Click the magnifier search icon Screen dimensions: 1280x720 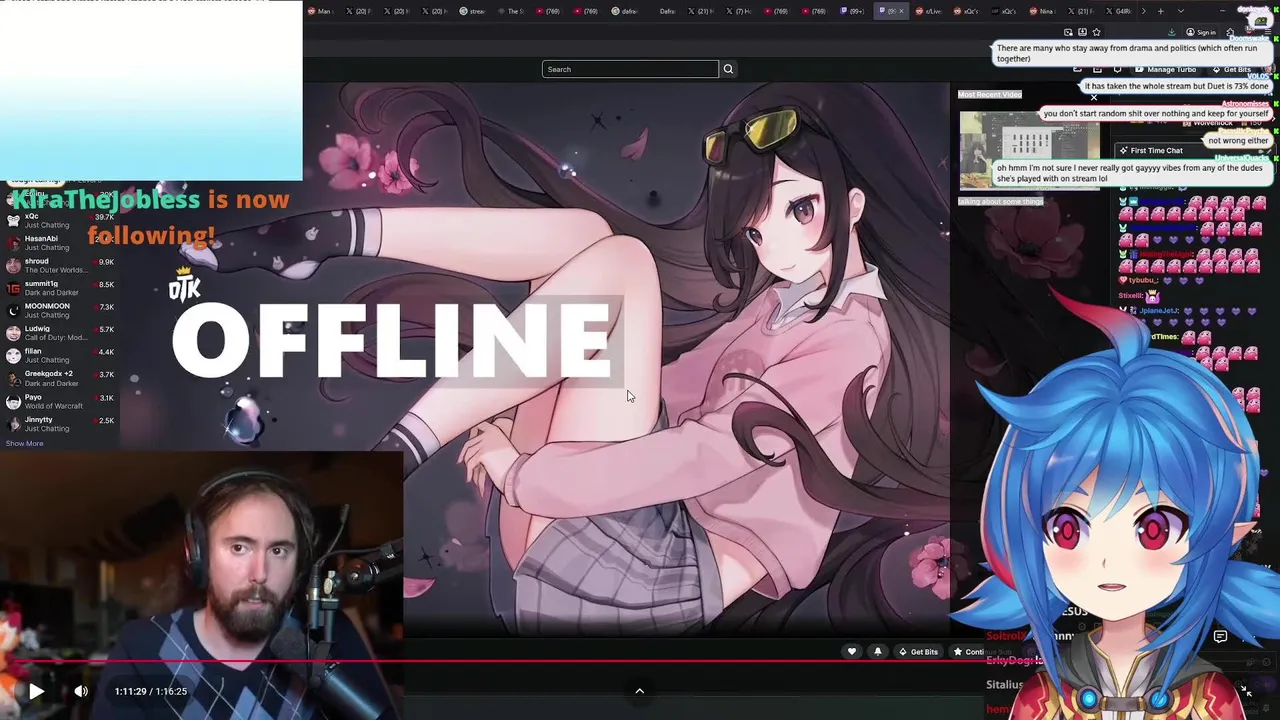click(x=728, y=69)
